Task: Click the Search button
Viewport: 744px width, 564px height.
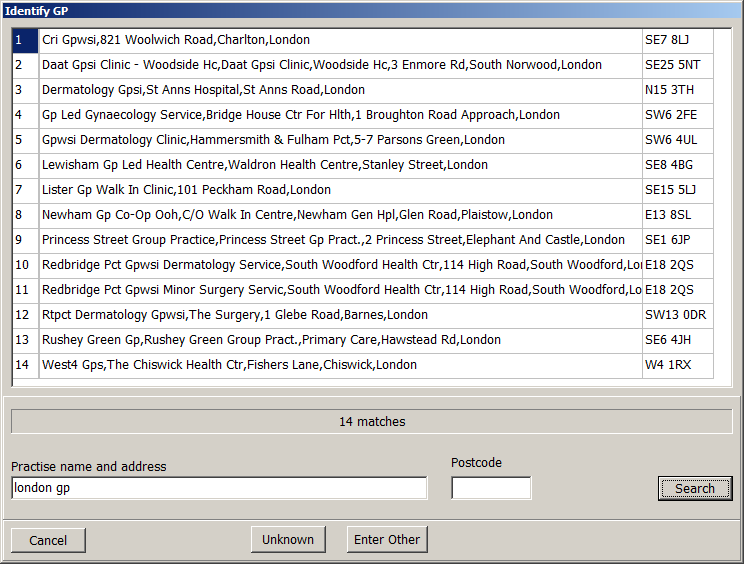Action: (695, 488)
